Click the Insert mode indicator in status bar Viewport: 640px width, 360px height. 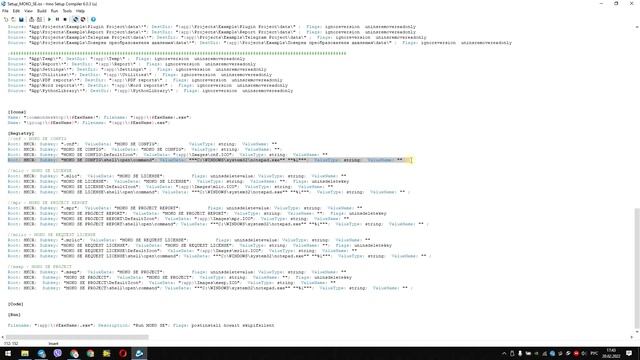53,344
